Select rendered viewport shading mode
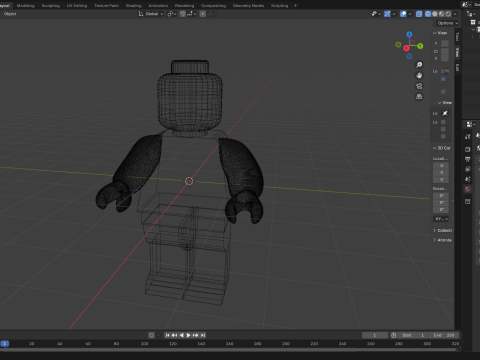480x360 pixels. pyautogui.click(x=448, y=14)
